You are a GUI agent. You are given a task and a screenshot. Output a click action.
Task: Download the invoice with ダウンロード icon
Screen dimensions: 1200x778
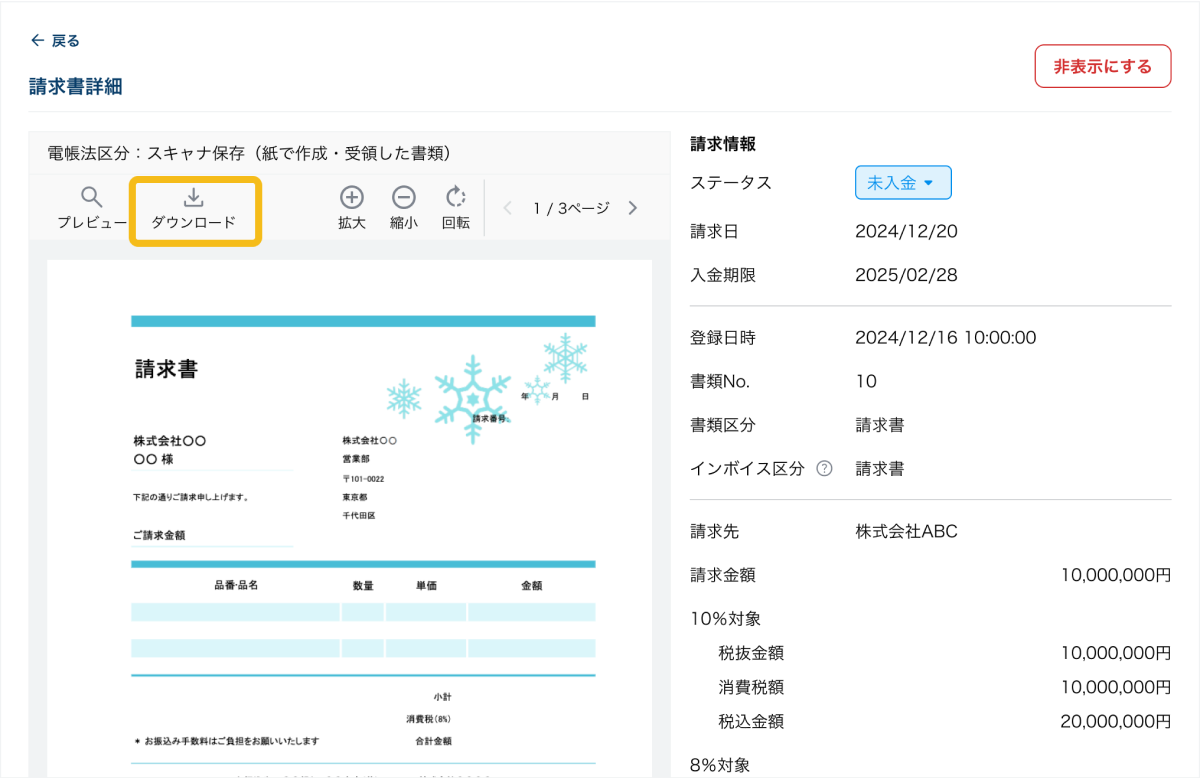pyautogui.click(x=194, y=209)
